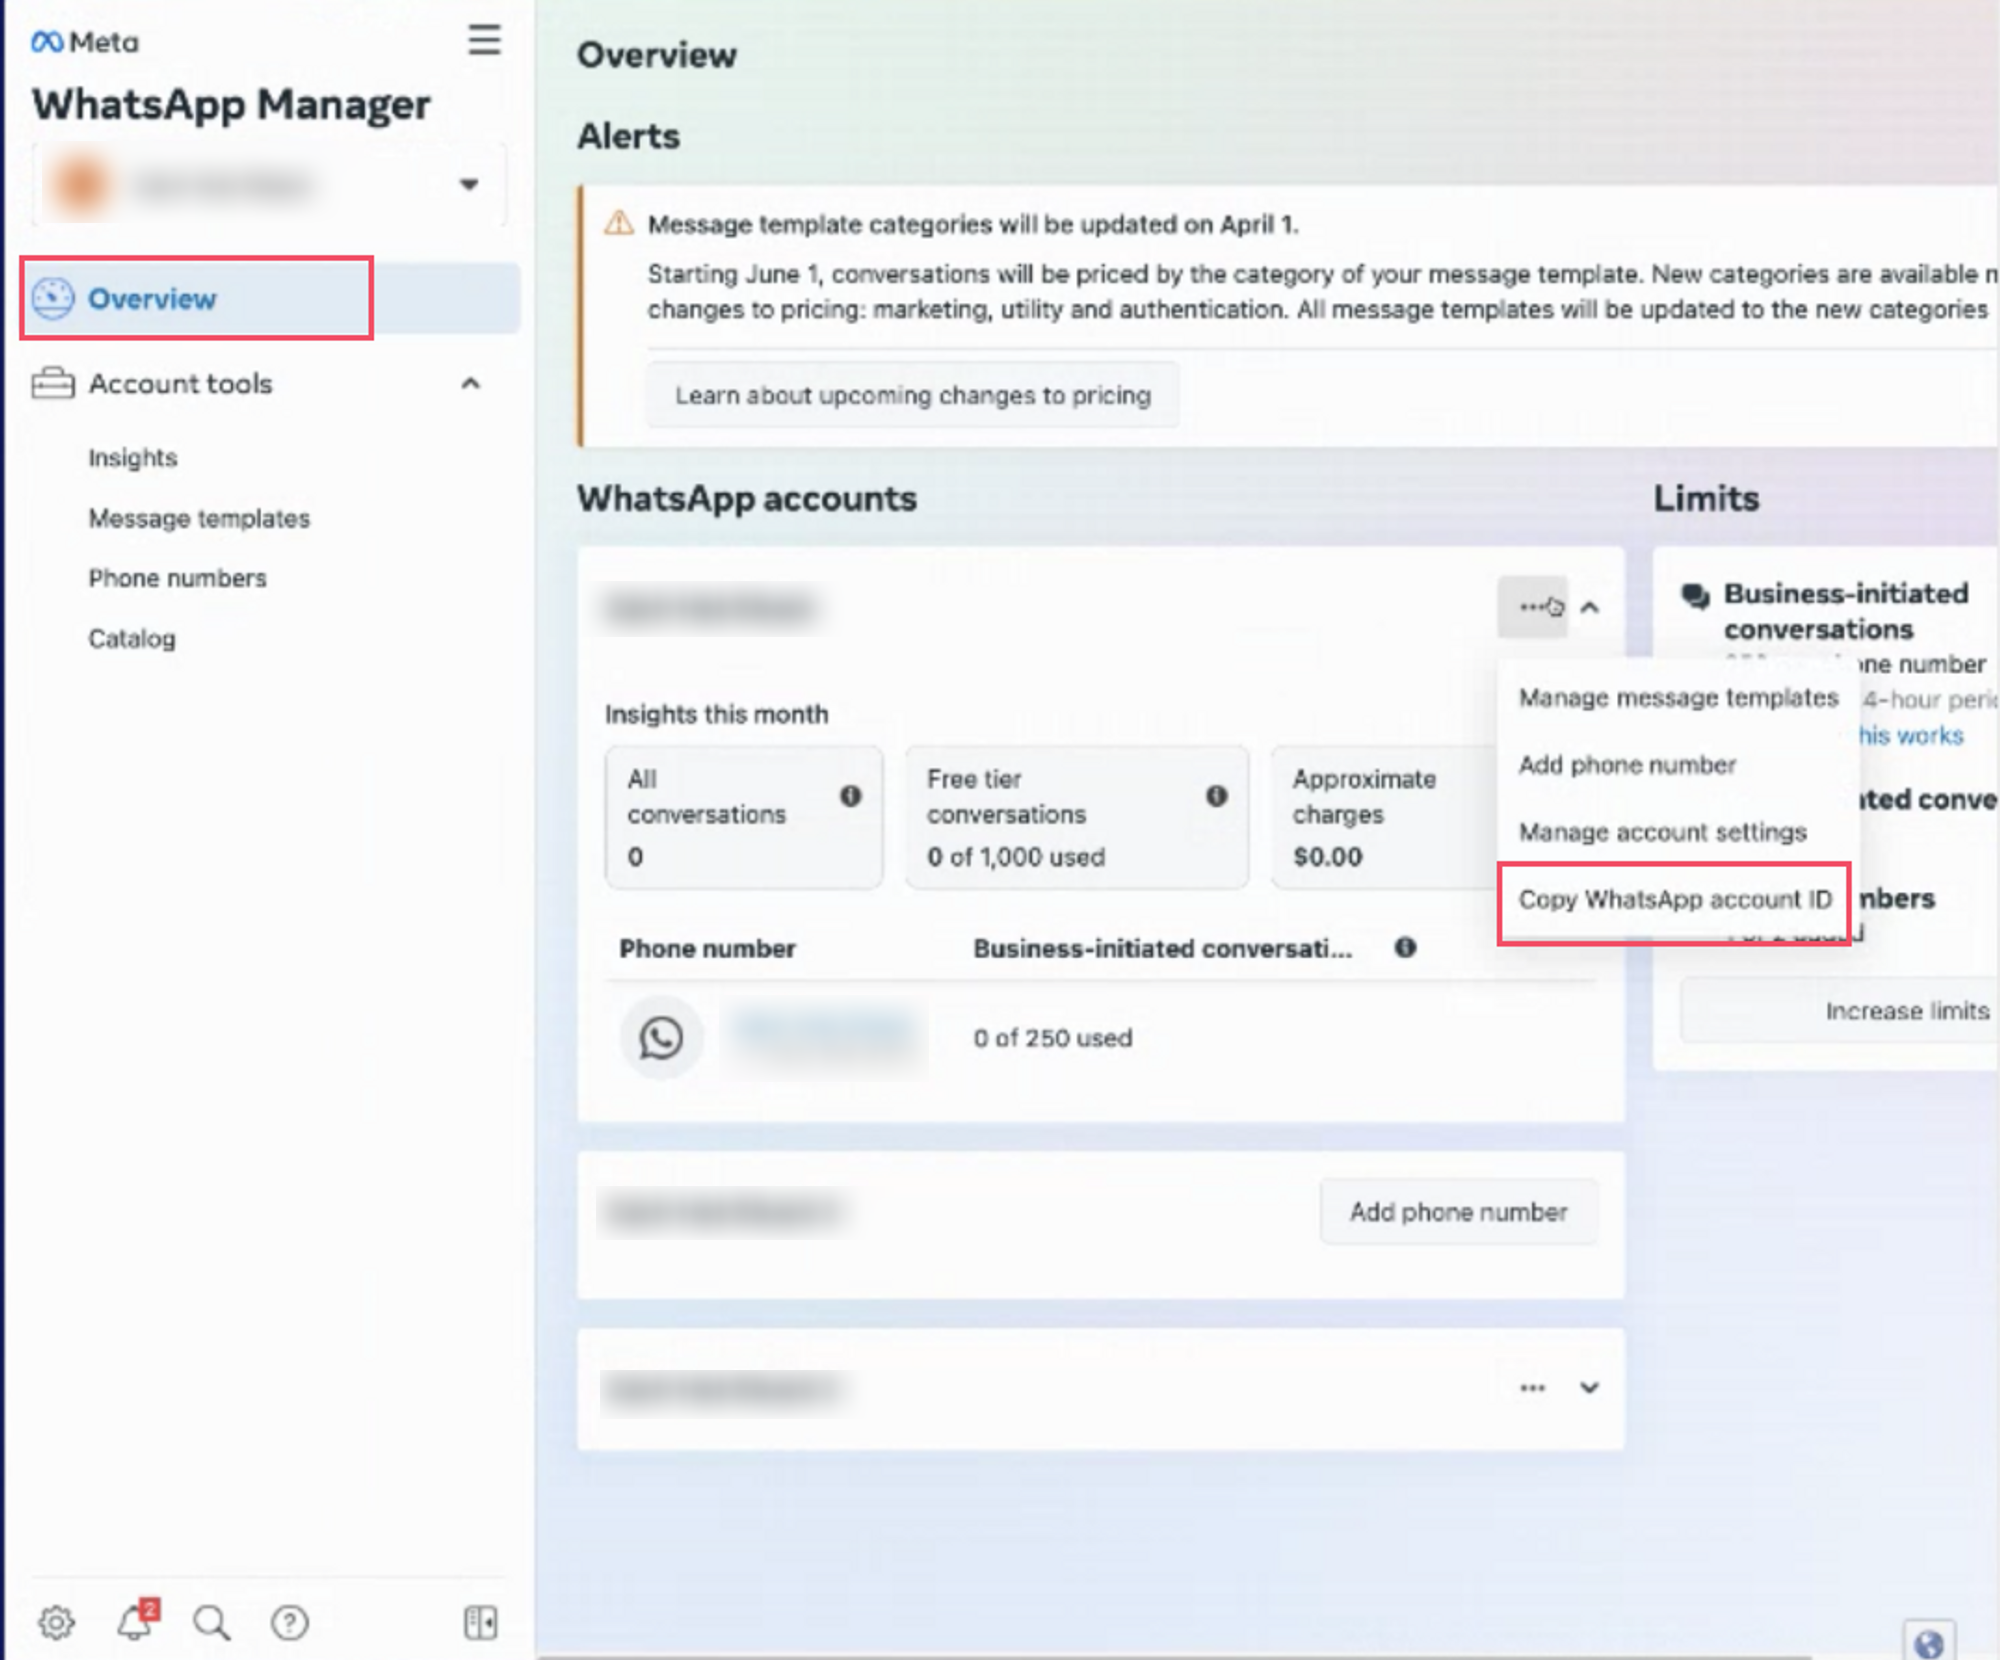Click the WhatsApp phone number icon

(661, 1037)
